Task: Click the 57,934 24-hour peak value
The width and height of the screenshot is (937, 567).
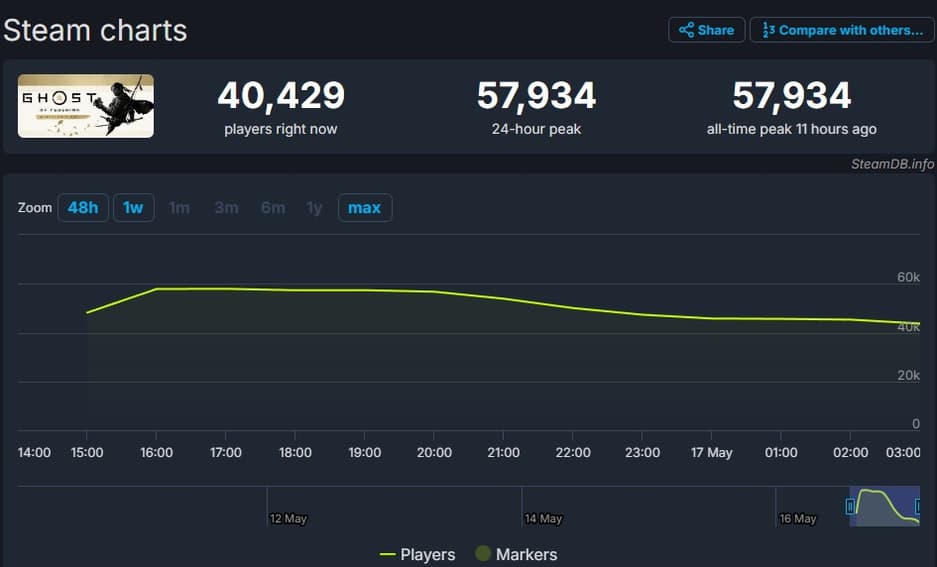Action: tap(536, 96)
